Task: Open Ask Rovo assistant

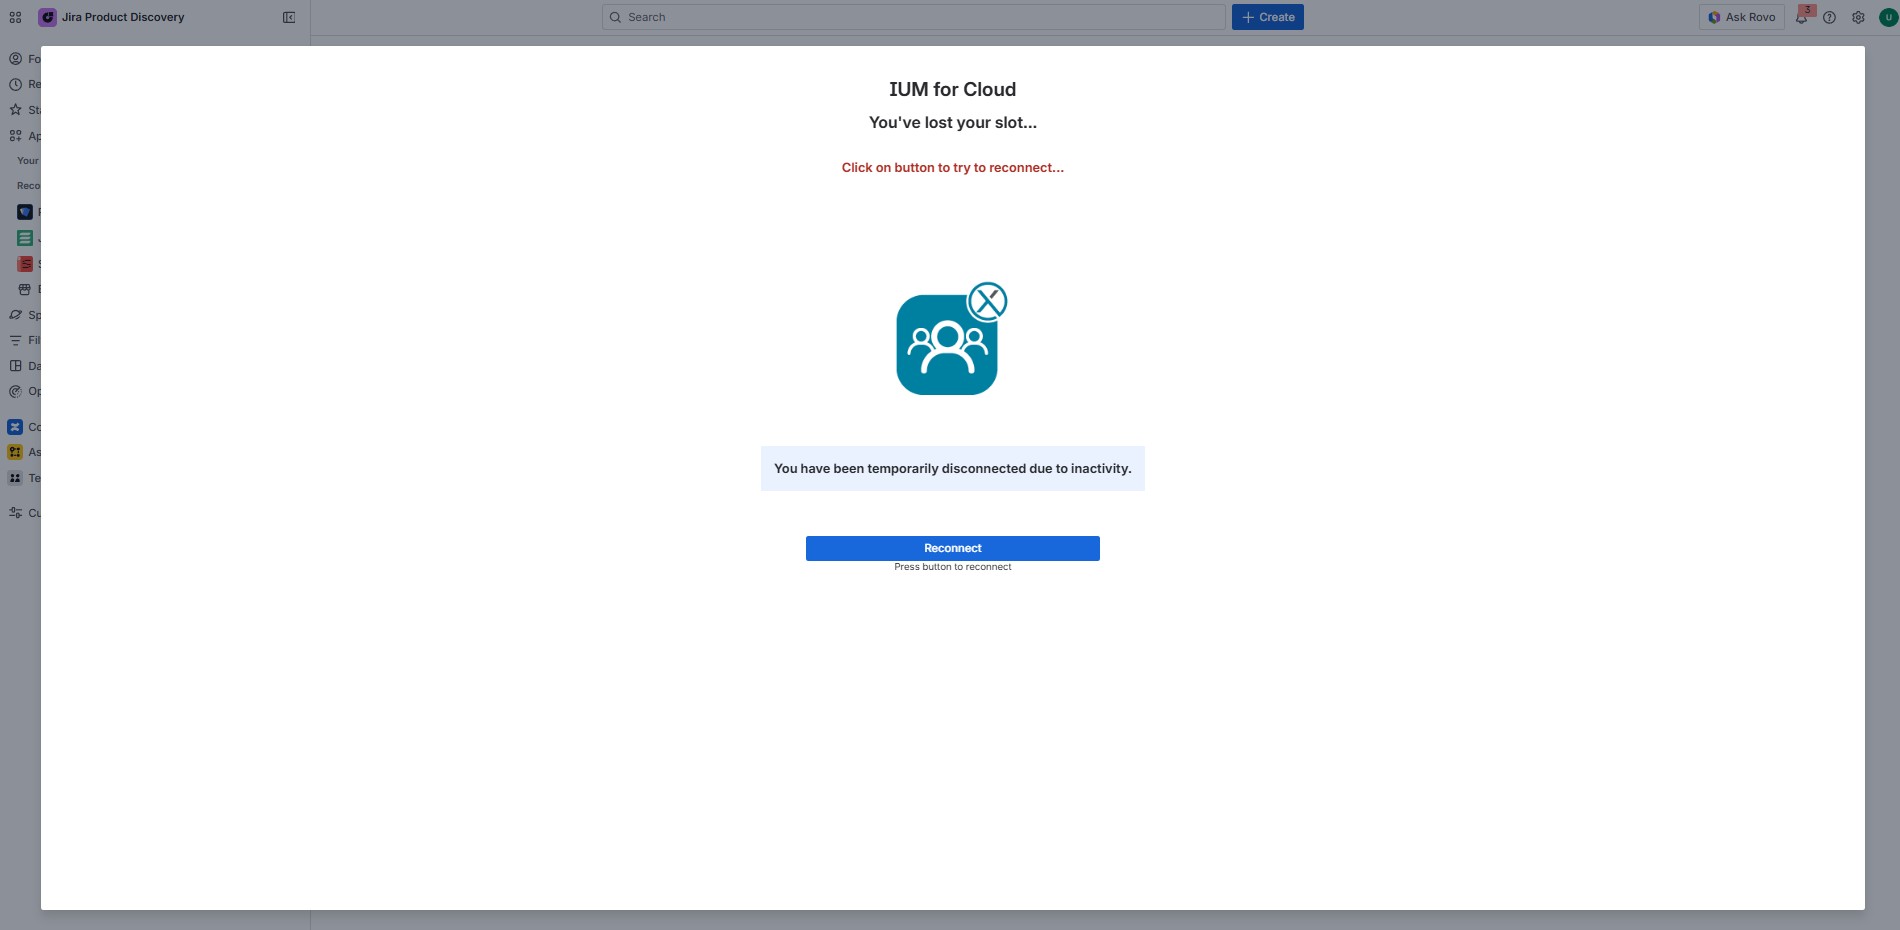Action: pyautogui.click(x=1741, y=17)
